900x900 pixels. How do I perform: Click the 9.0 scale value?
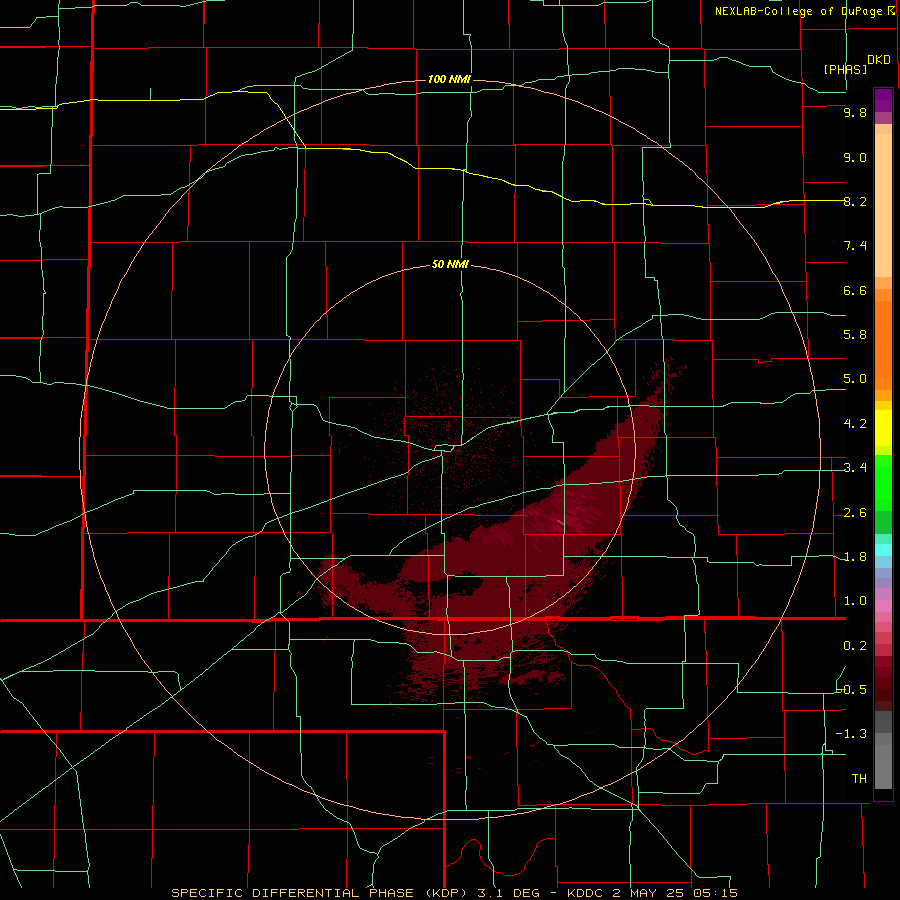pyautogui.click(x=855, y=157)
